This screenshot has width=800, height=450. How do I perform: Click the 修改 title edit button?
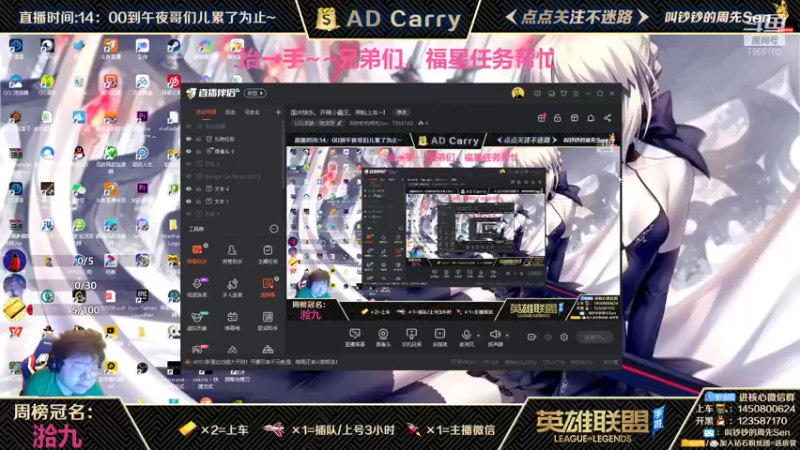pos(402,112)
